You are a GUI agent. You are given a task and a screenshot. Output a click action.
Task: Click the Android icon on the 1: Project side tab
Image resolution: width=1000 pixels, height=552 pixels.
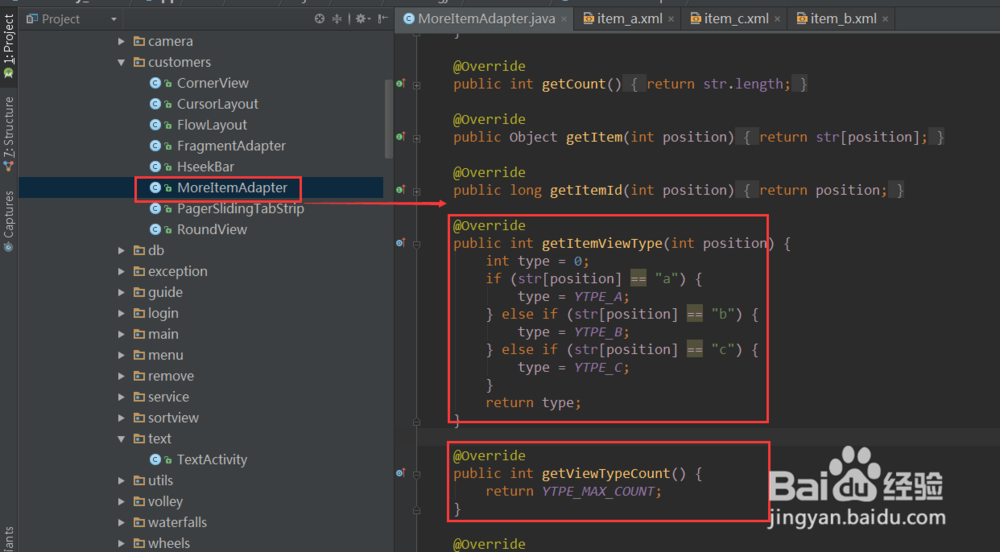click(x=8, y=73)
